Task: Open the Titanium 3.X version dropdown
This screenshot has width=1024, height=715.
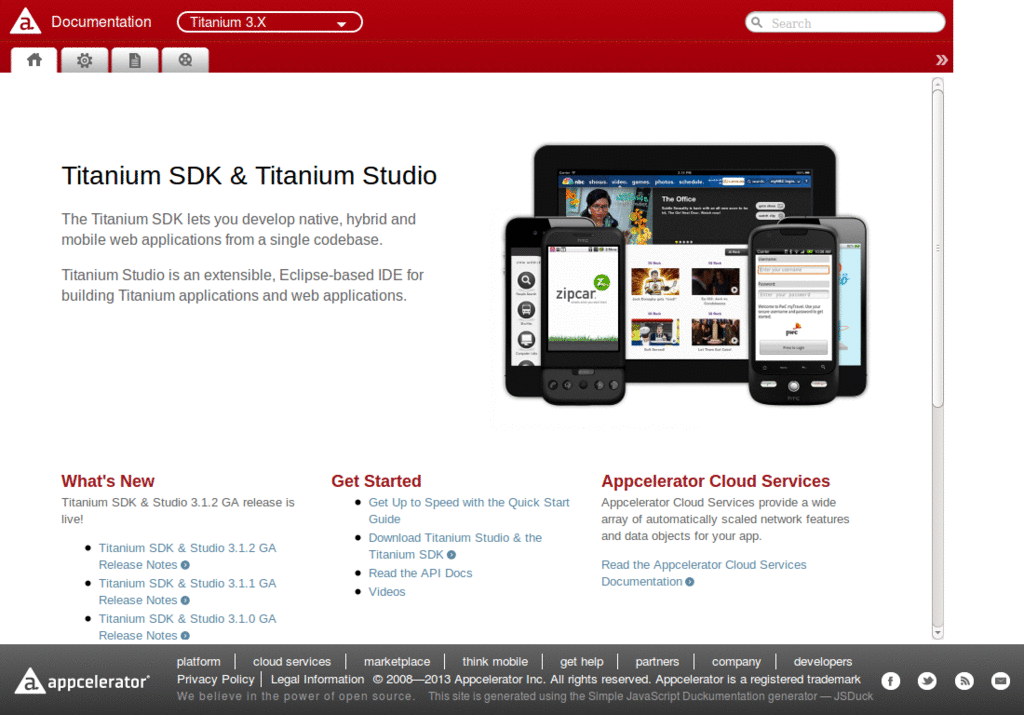Action: [x=270, y=22]
